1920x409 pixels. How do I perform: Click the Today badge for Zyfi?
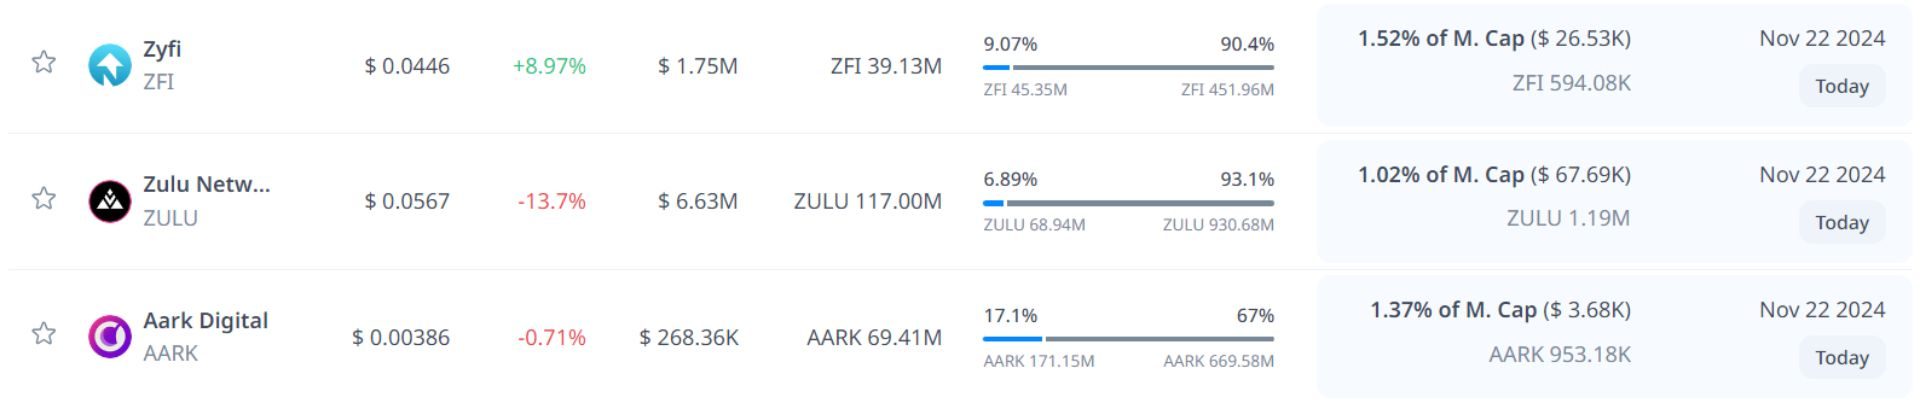coord(1841,87)
